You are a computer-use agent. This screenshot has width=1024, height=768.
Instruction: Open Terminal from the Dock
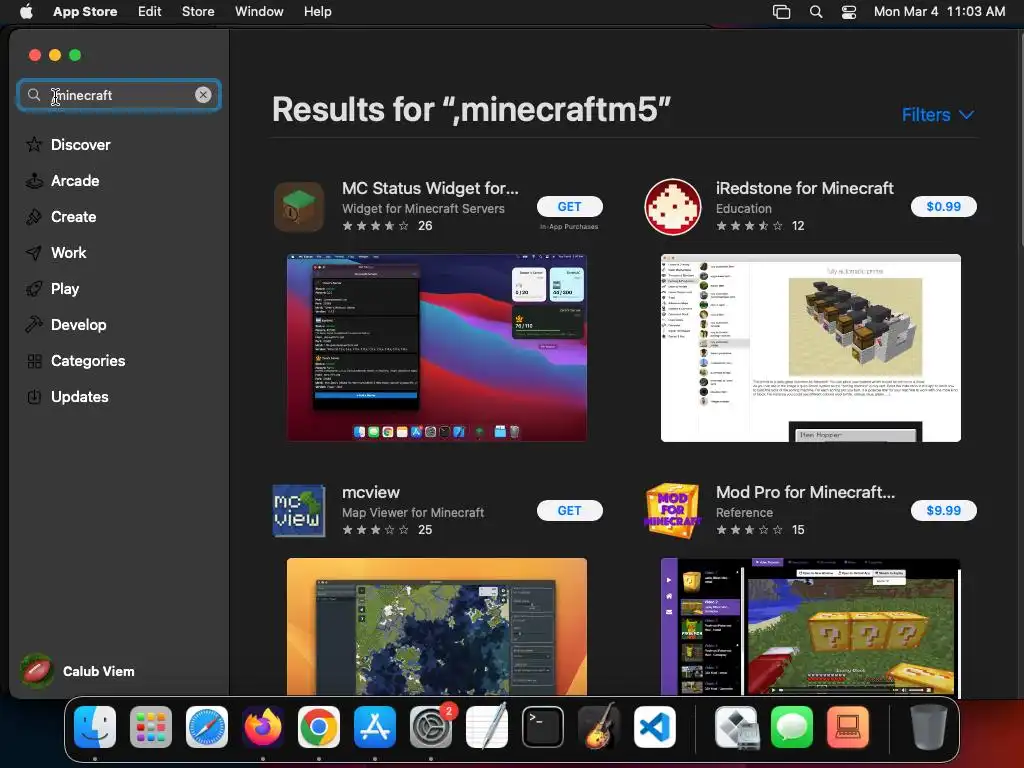(543, 726)
